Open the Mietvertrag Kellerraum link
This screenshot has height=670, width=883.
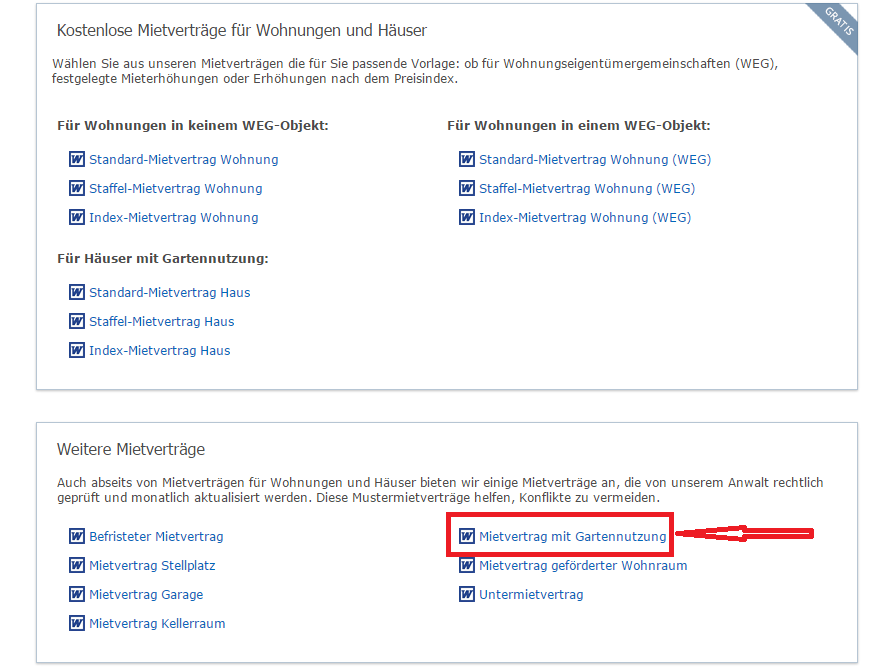coord(157,624)
